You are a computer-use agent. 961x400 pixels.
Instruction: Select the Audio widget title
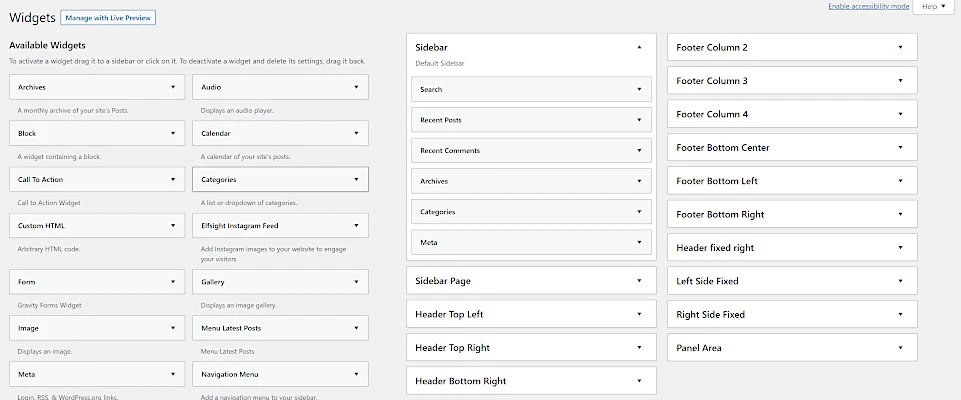pos(211,87)
